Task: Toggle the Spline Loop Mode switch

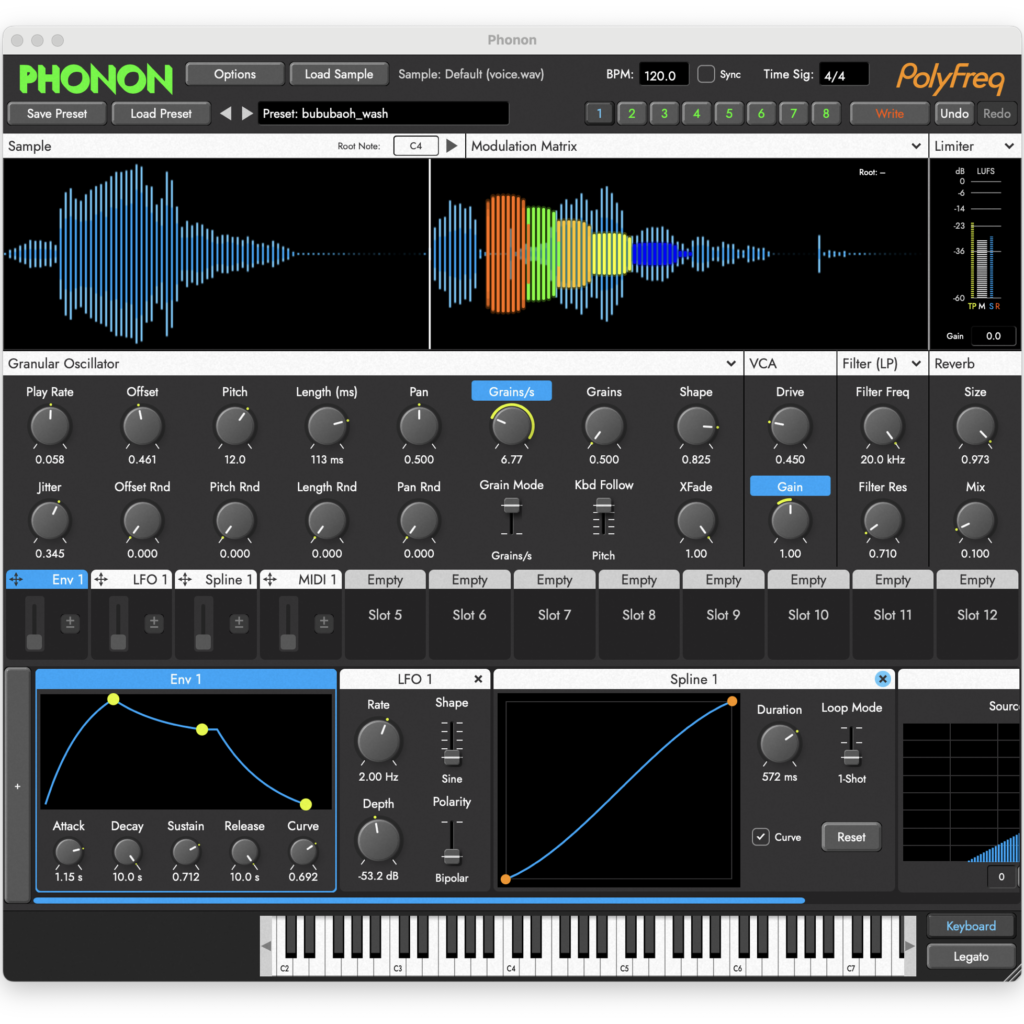Action: coord(851,746)
